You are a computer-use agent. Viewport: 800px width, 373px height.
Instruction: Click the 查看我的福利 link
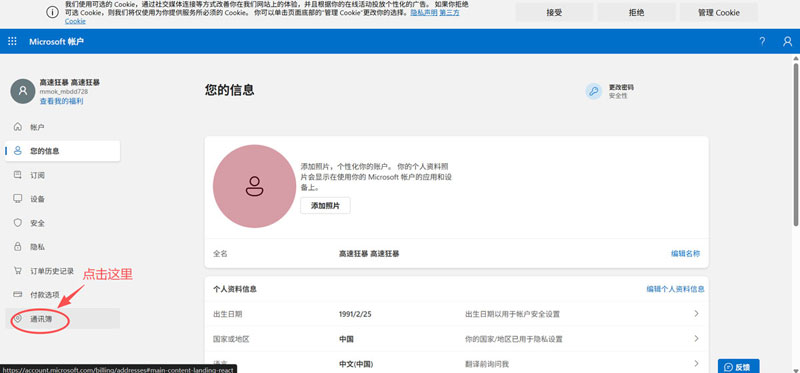click(x=61, y=101)
